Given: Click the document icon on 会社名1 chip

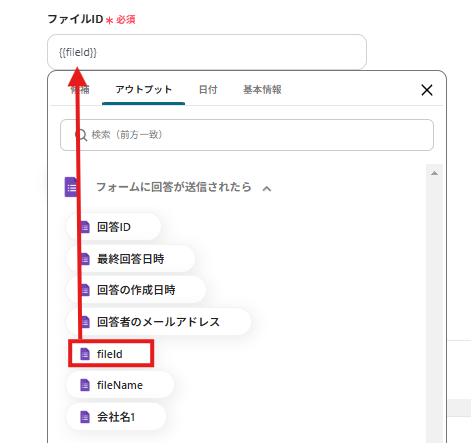Looking at the screenshot, I should pyautogui.click(x=85, y=417).
